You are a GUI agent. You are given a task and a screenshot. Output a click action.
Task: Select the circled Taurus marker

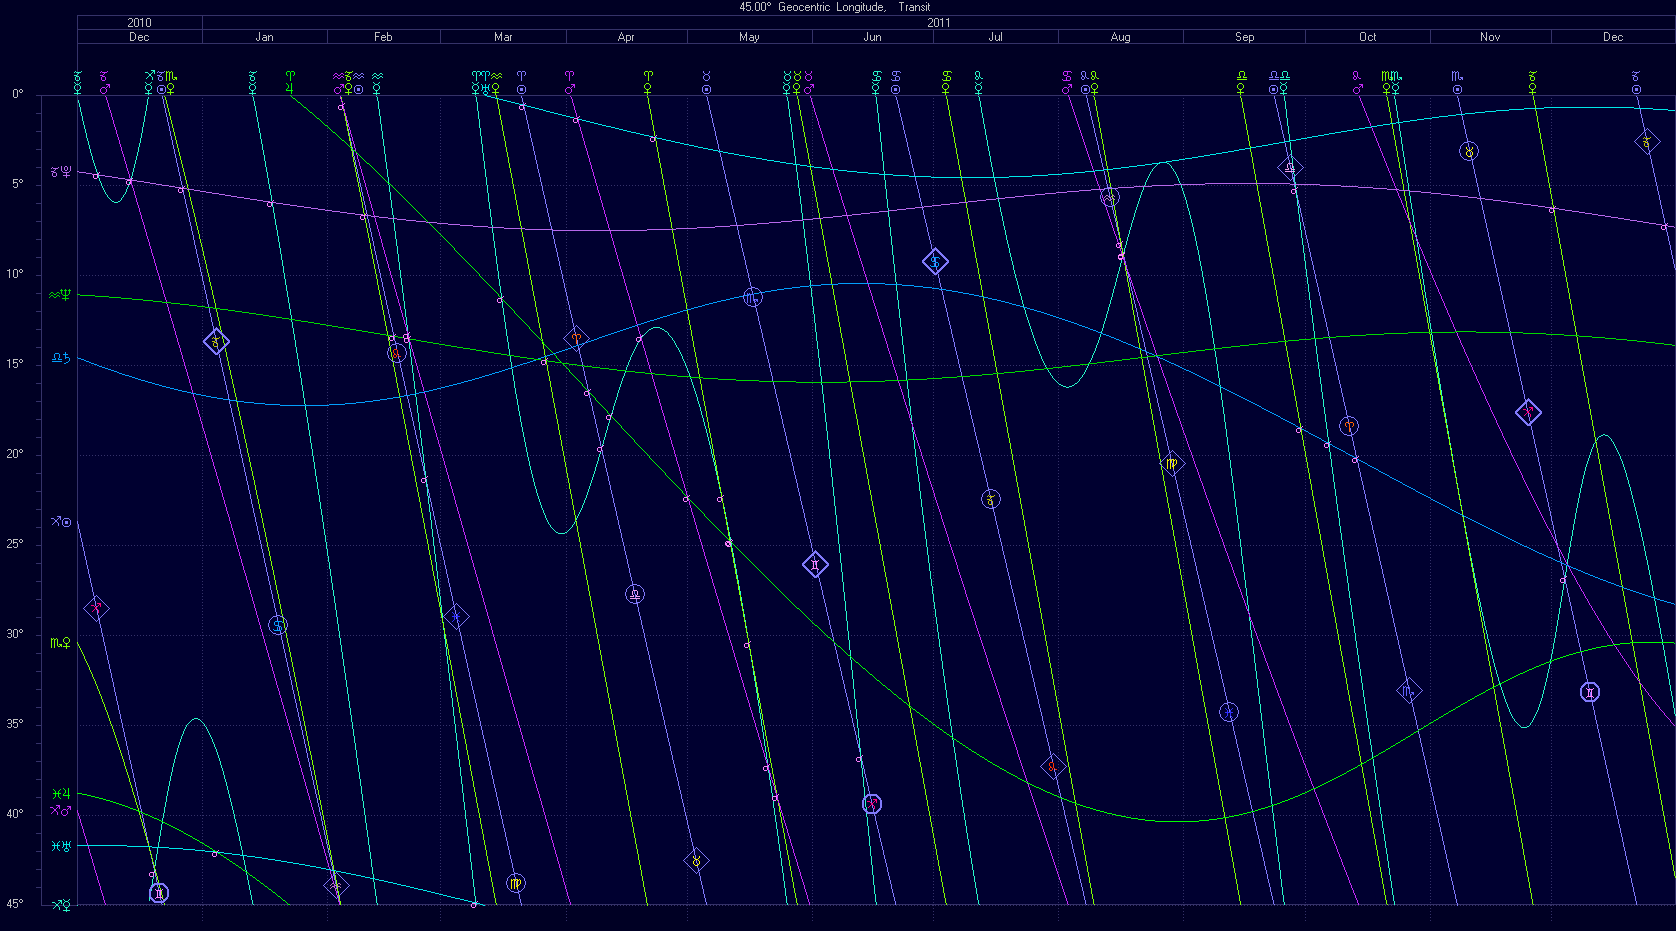click(1468, 152)
